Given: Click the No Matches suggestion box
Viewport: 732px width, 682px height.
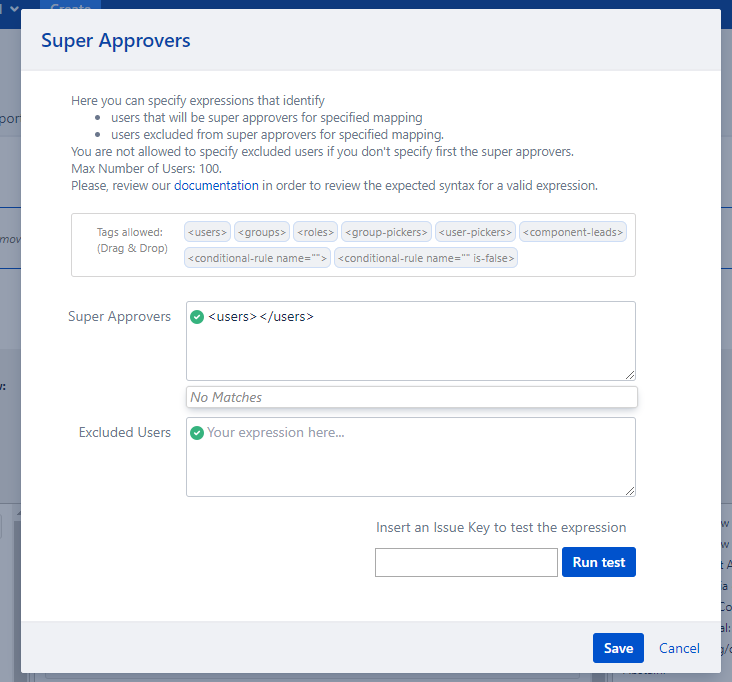Looking at the screenshot, I should (x=411, y=397).
